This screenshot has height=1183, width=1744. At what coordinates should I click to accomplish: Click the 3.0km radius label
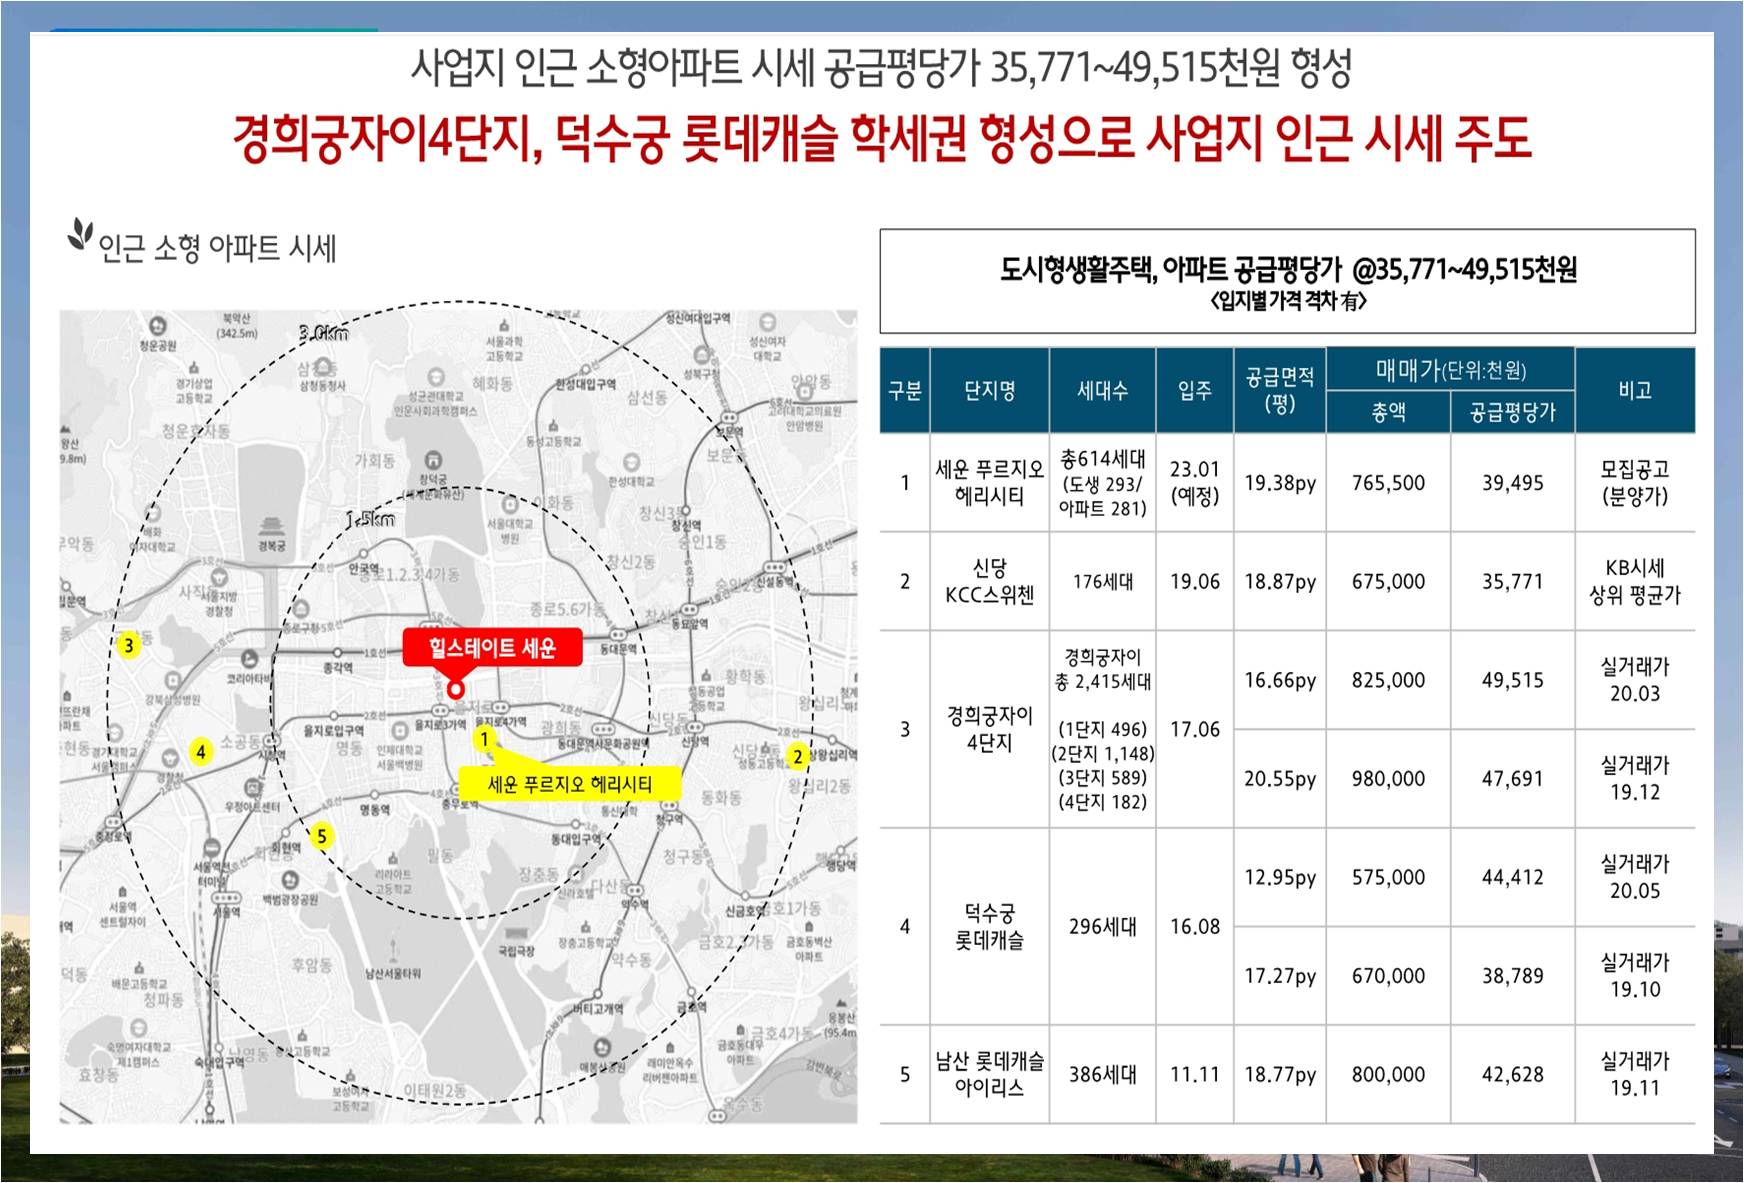324,333
